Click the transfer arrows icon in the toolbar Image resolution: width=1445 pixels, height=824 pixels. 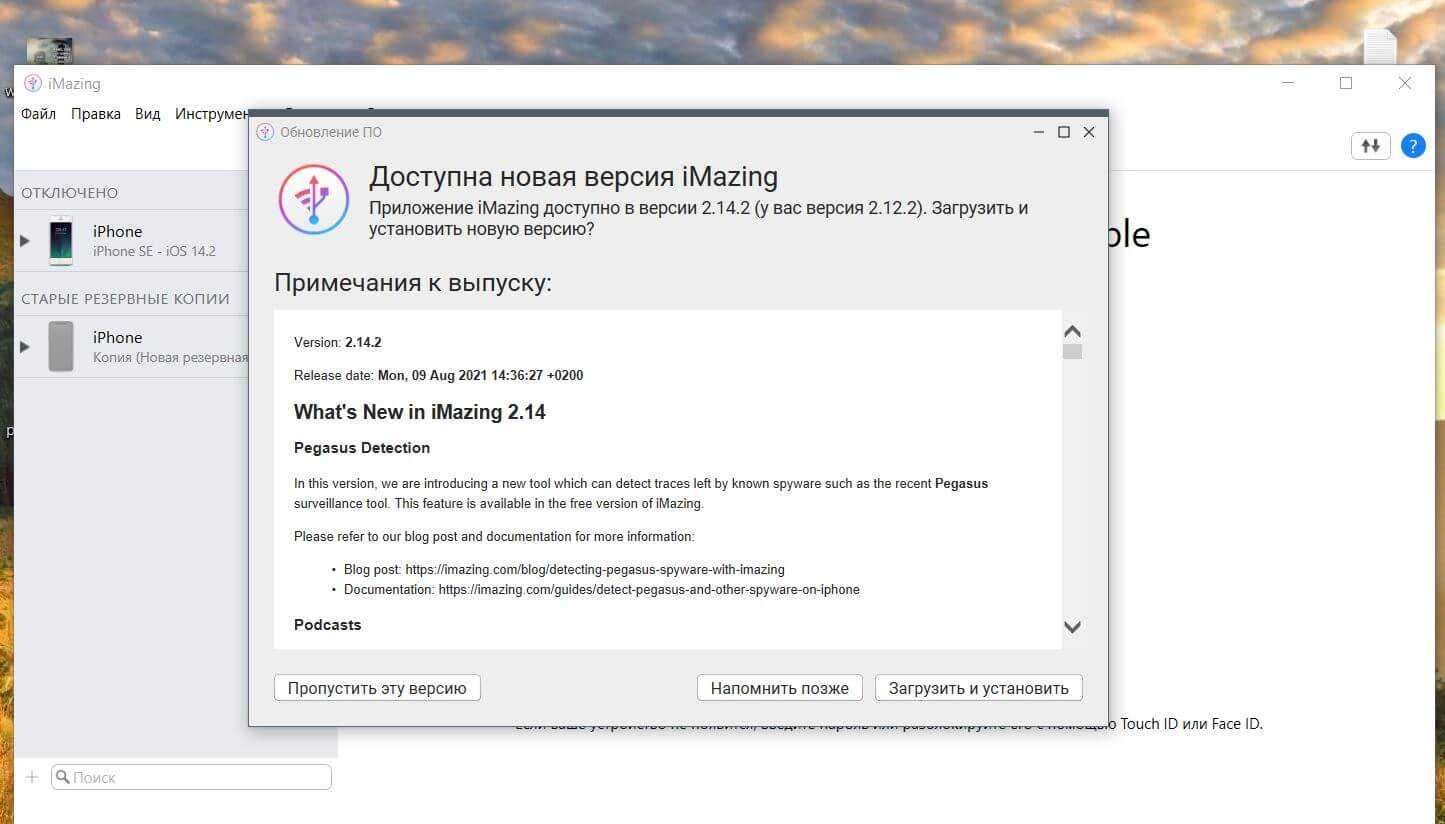tap(1370, 146)
